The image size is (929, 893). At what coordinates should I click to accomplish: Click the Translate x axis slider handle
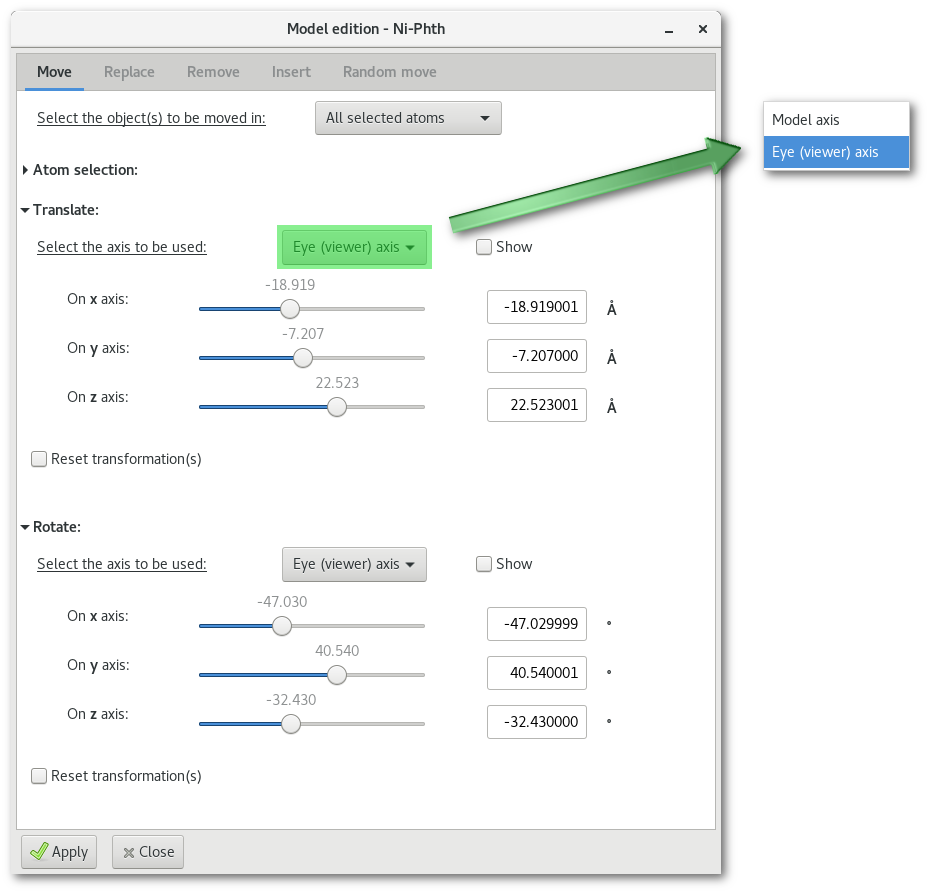(x=289, y=308)
